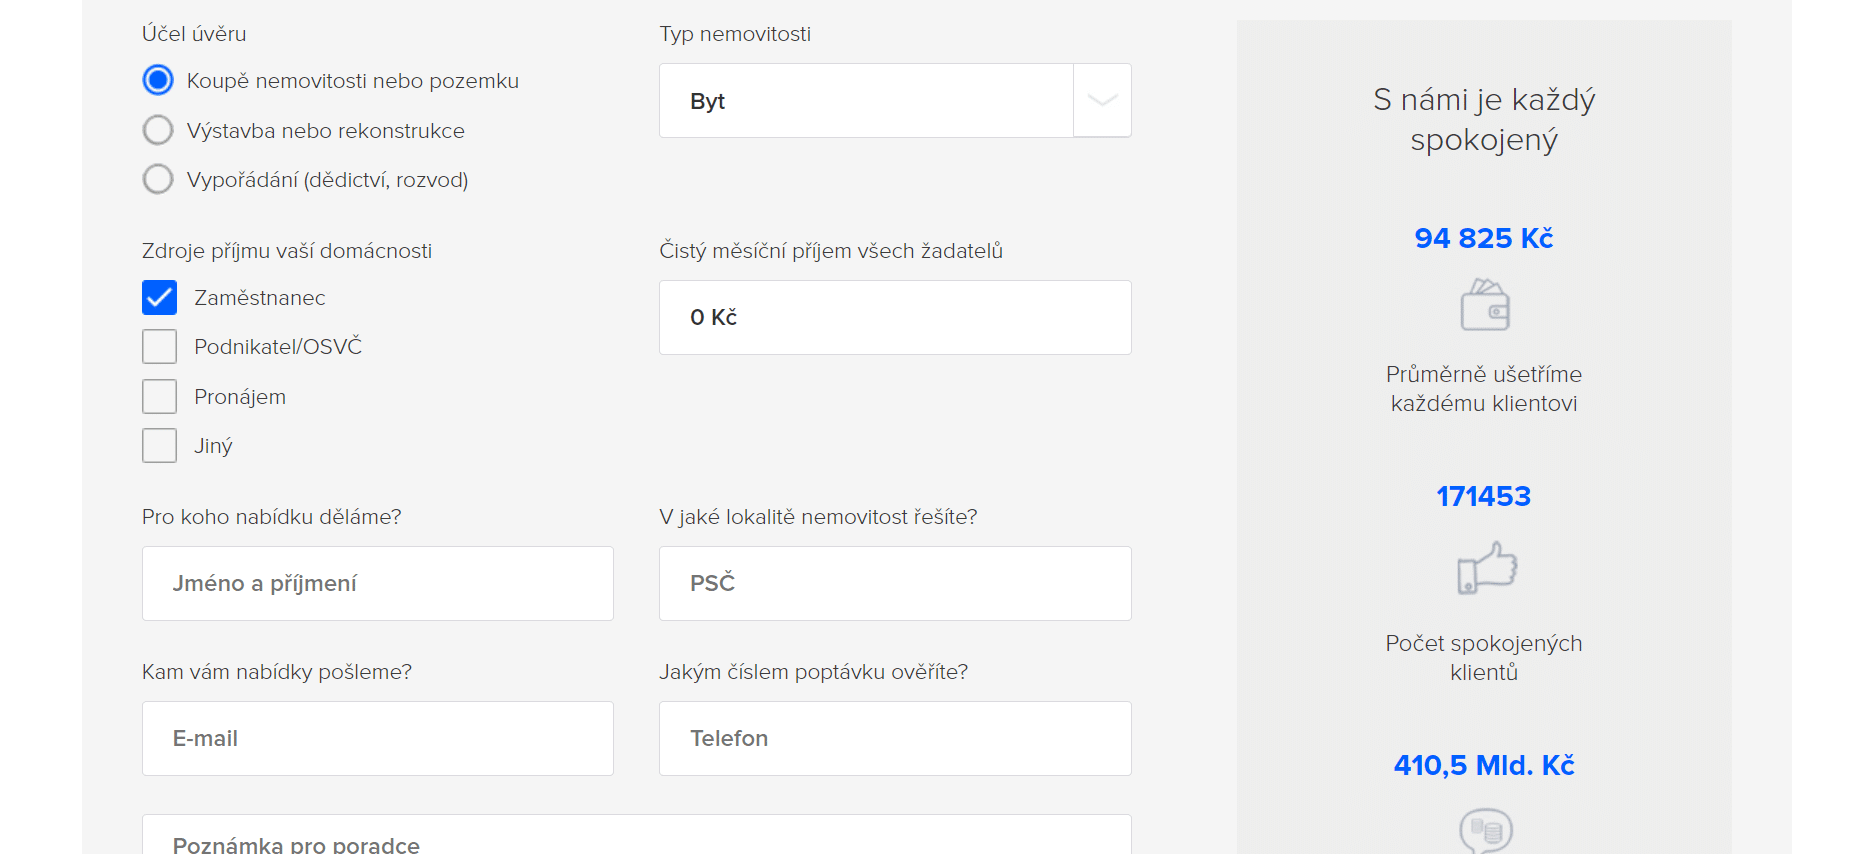Select 'Koupě nemovitosti nebo pozemku' radio option
1871x854 pixels.
tap(158, 80)
